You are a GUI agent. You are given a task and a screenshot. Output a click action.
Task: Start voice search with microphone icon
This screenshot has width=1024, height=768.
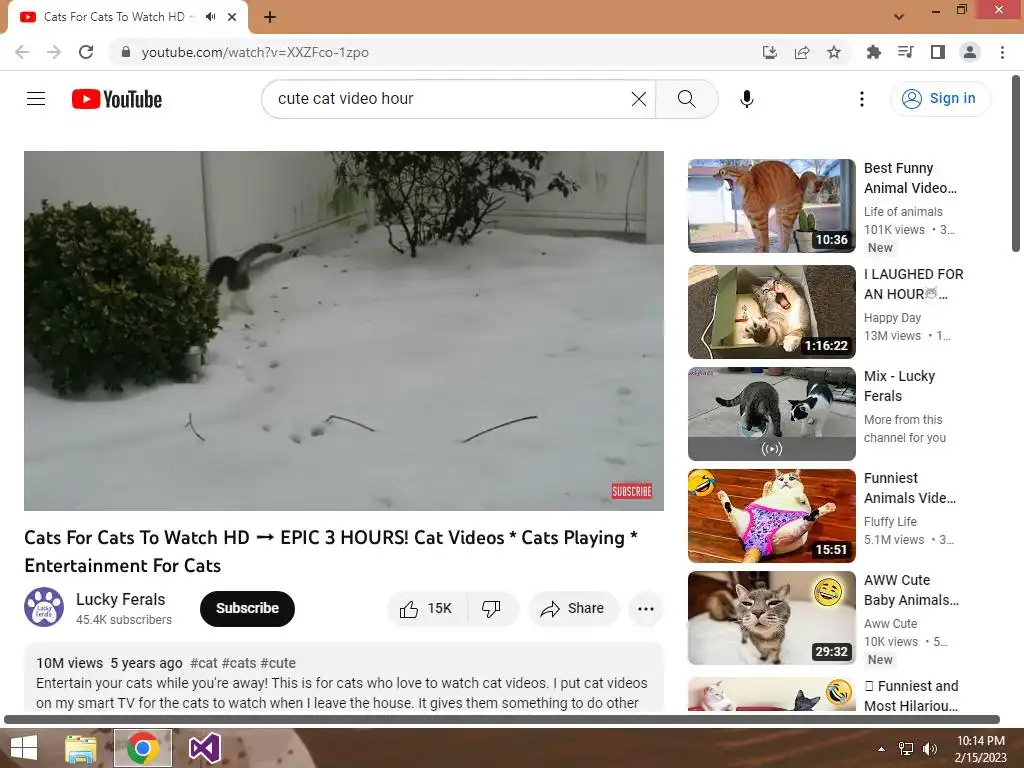746,99
